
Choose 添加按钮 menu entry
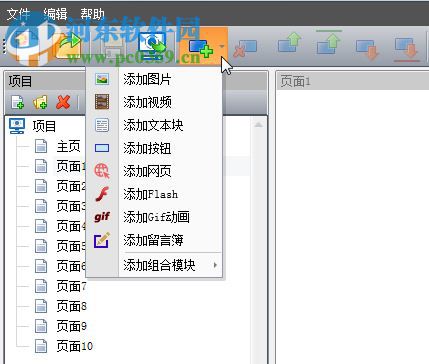[x=154, y=148]
